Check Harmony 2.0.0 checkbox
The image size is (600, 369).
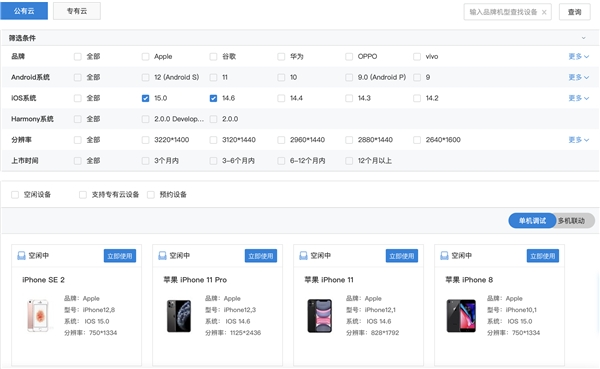tap(213, 119)
